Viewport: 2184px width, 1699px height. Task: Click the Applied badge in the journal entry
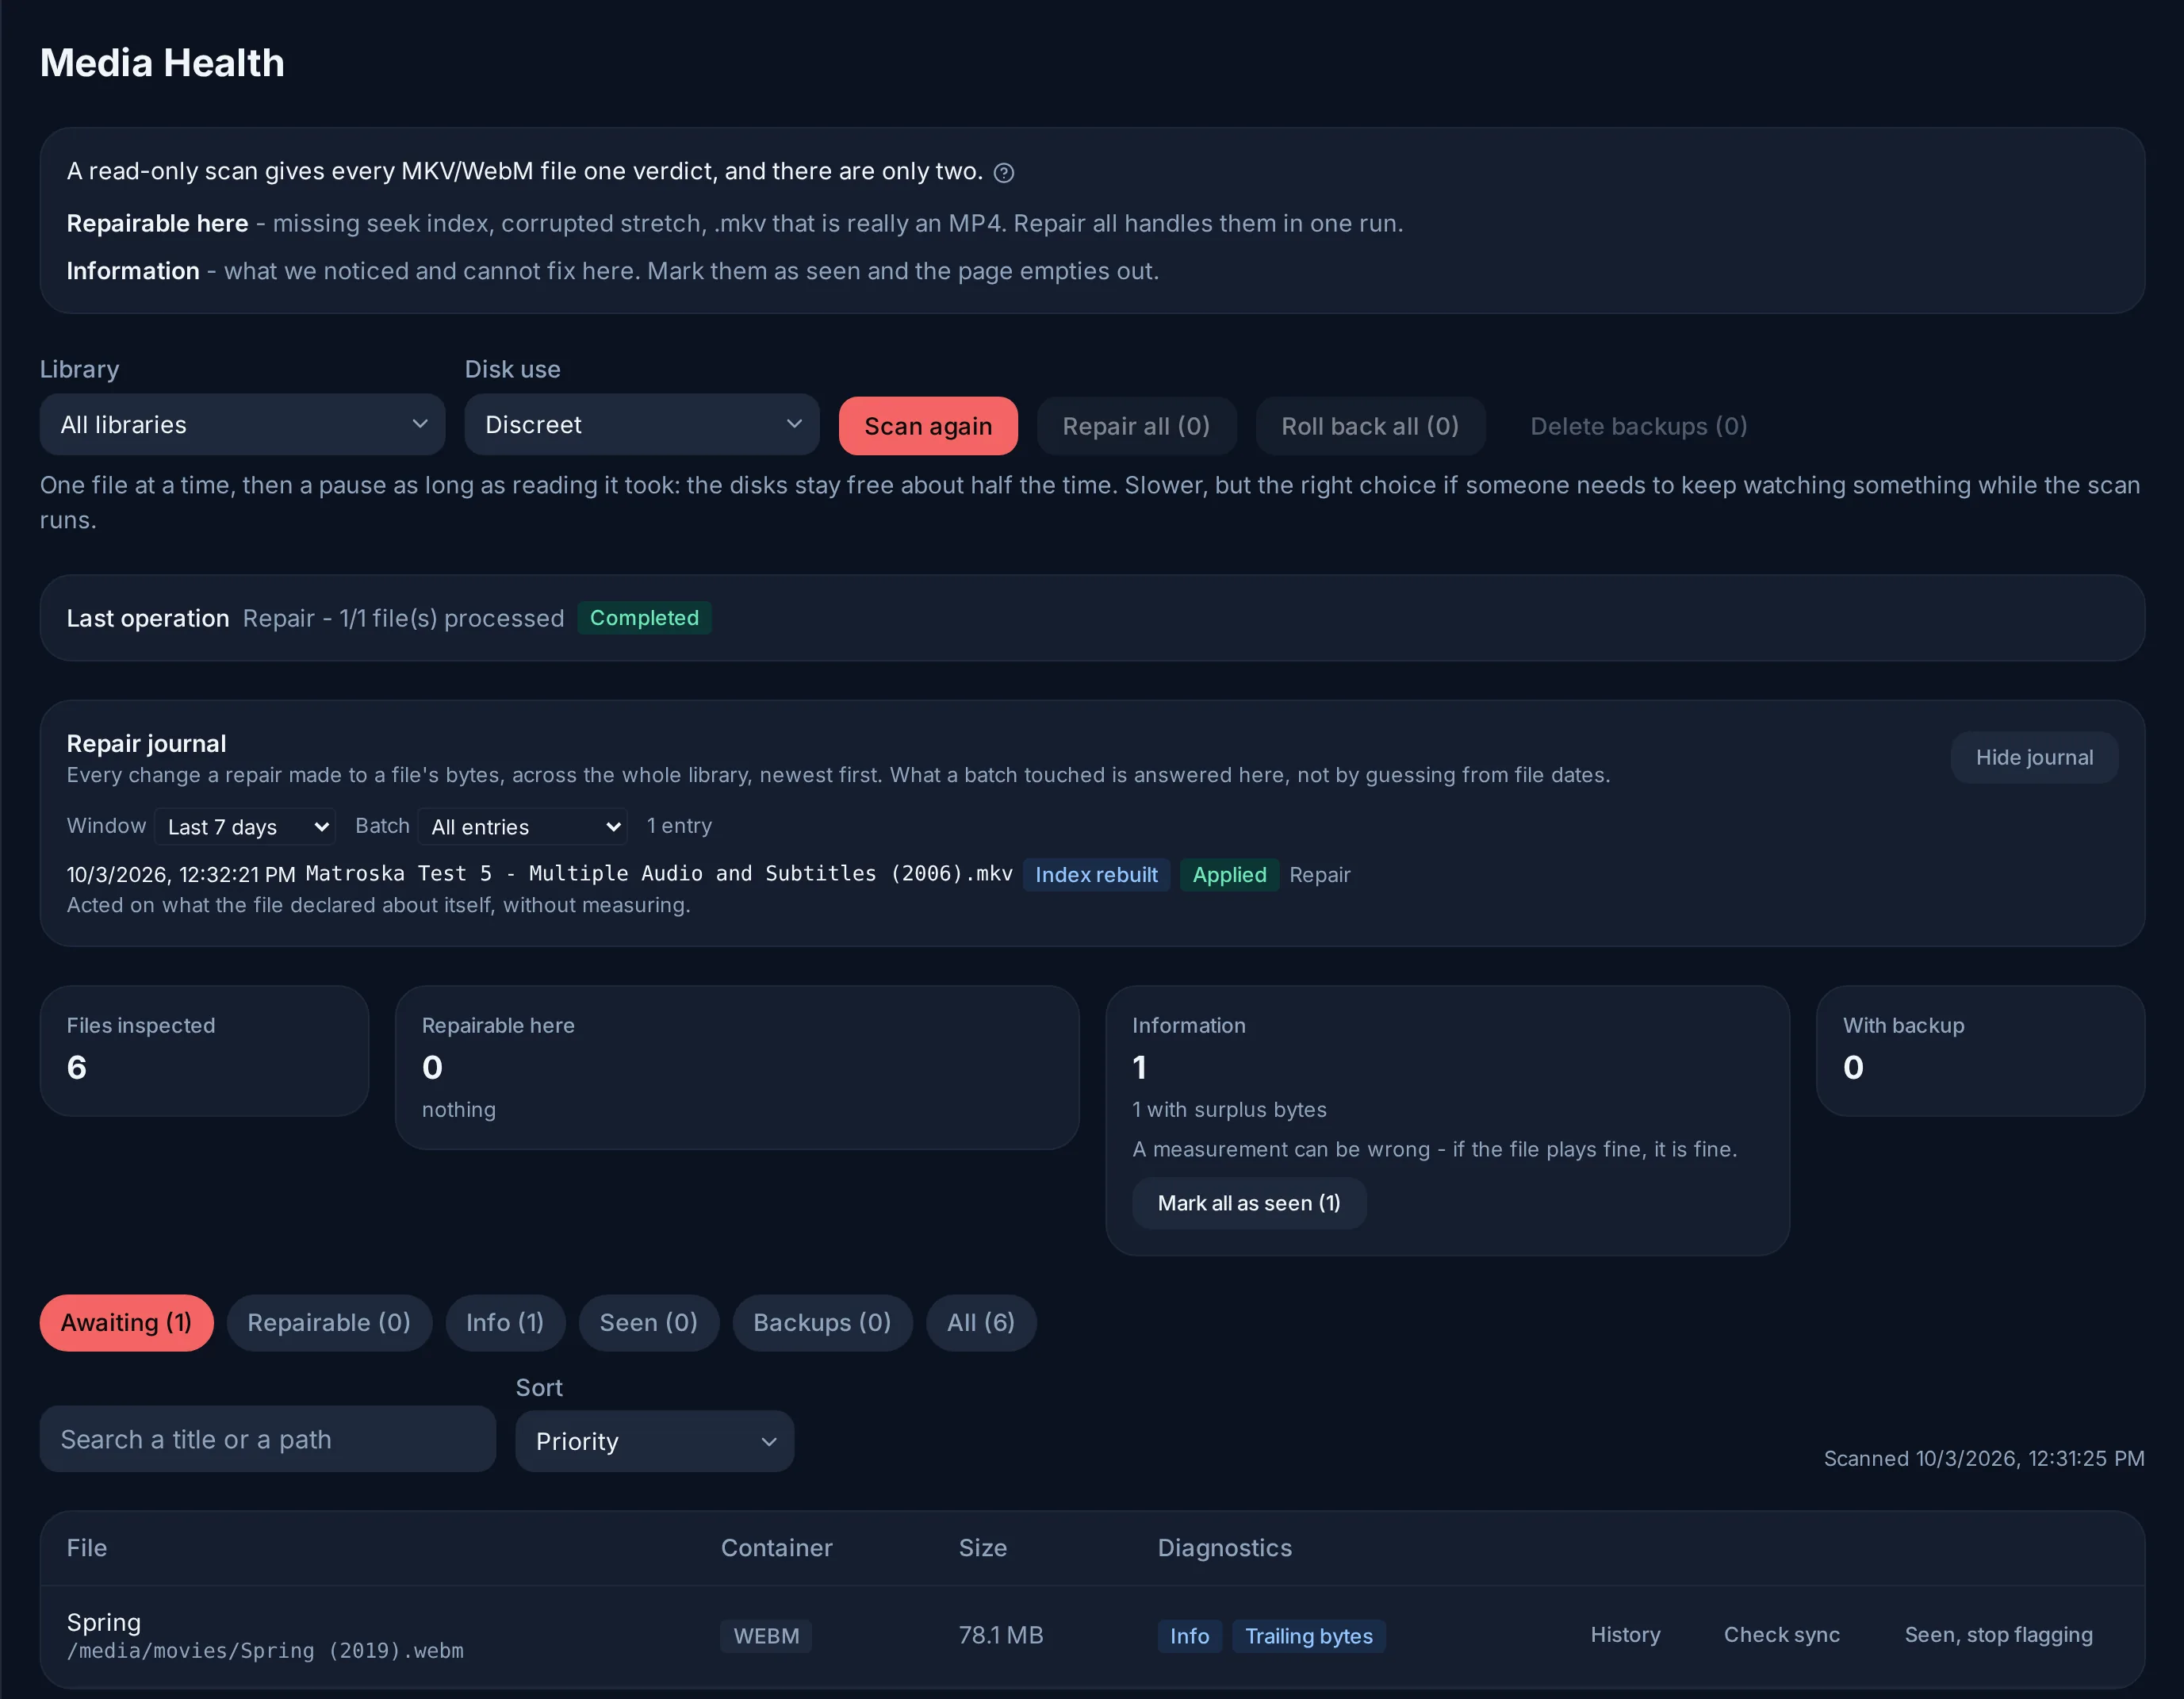1229,875
